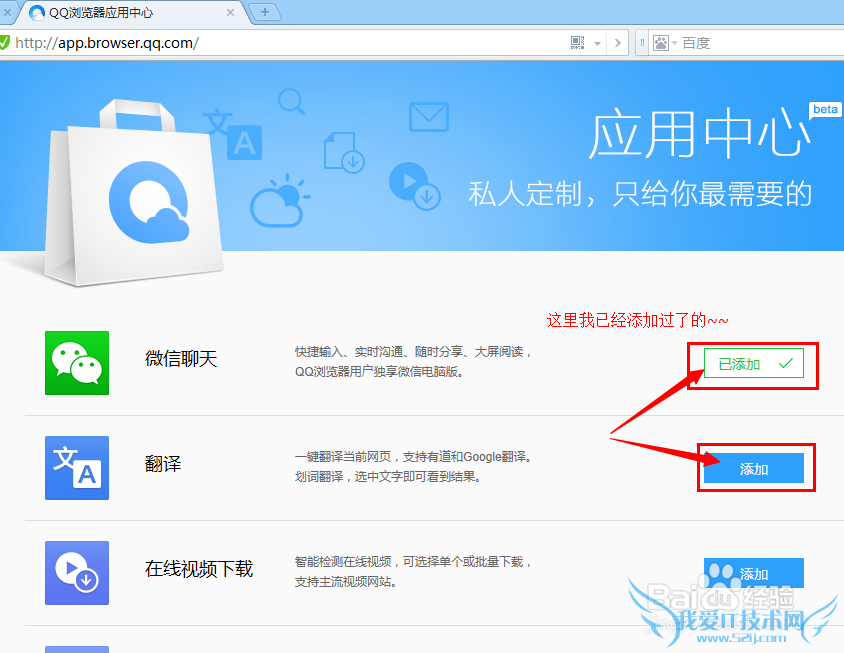The image size is (844, 653).
Task: Click the Translate app icon
Action: 77,468
